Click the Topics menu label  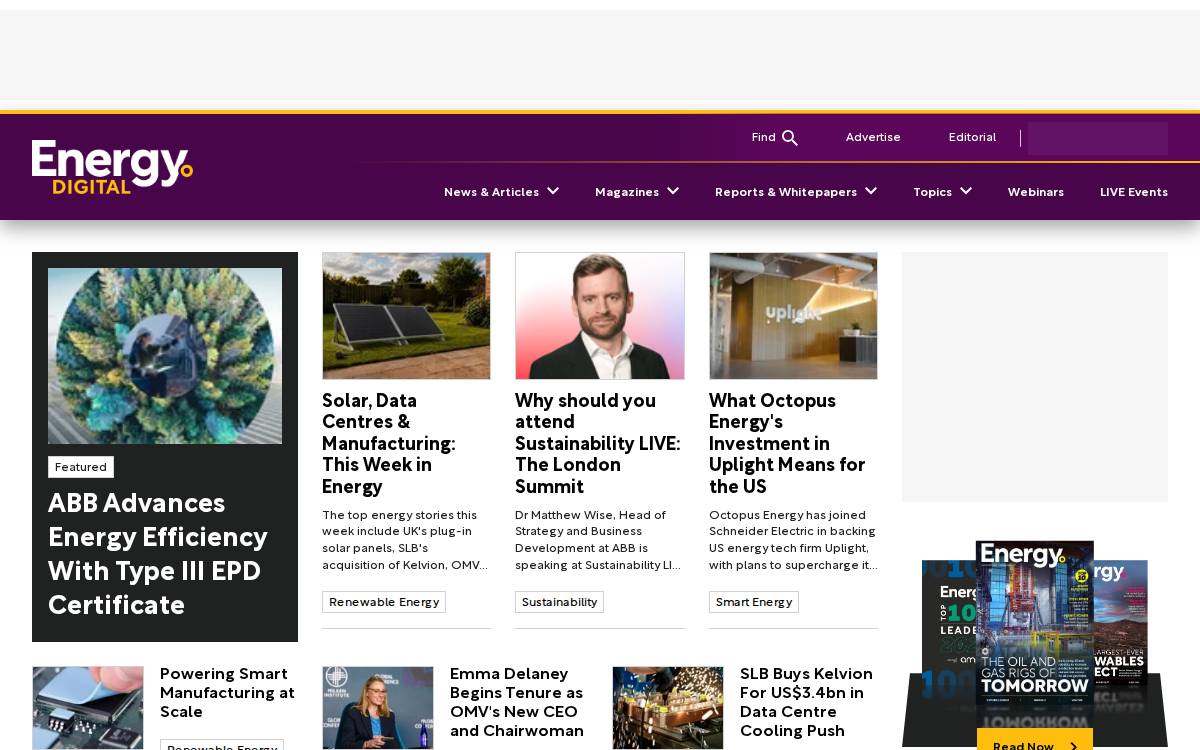pos(932,192)
